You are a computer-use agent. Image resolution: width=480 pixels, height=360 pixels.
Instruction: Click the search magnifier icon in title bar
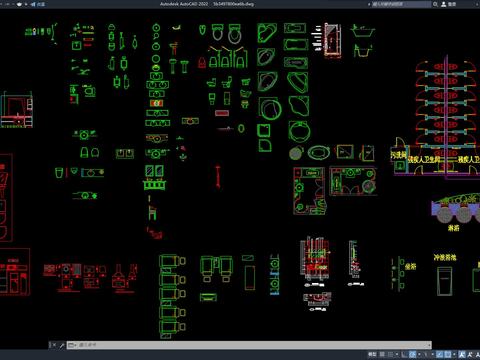[435, 4]
